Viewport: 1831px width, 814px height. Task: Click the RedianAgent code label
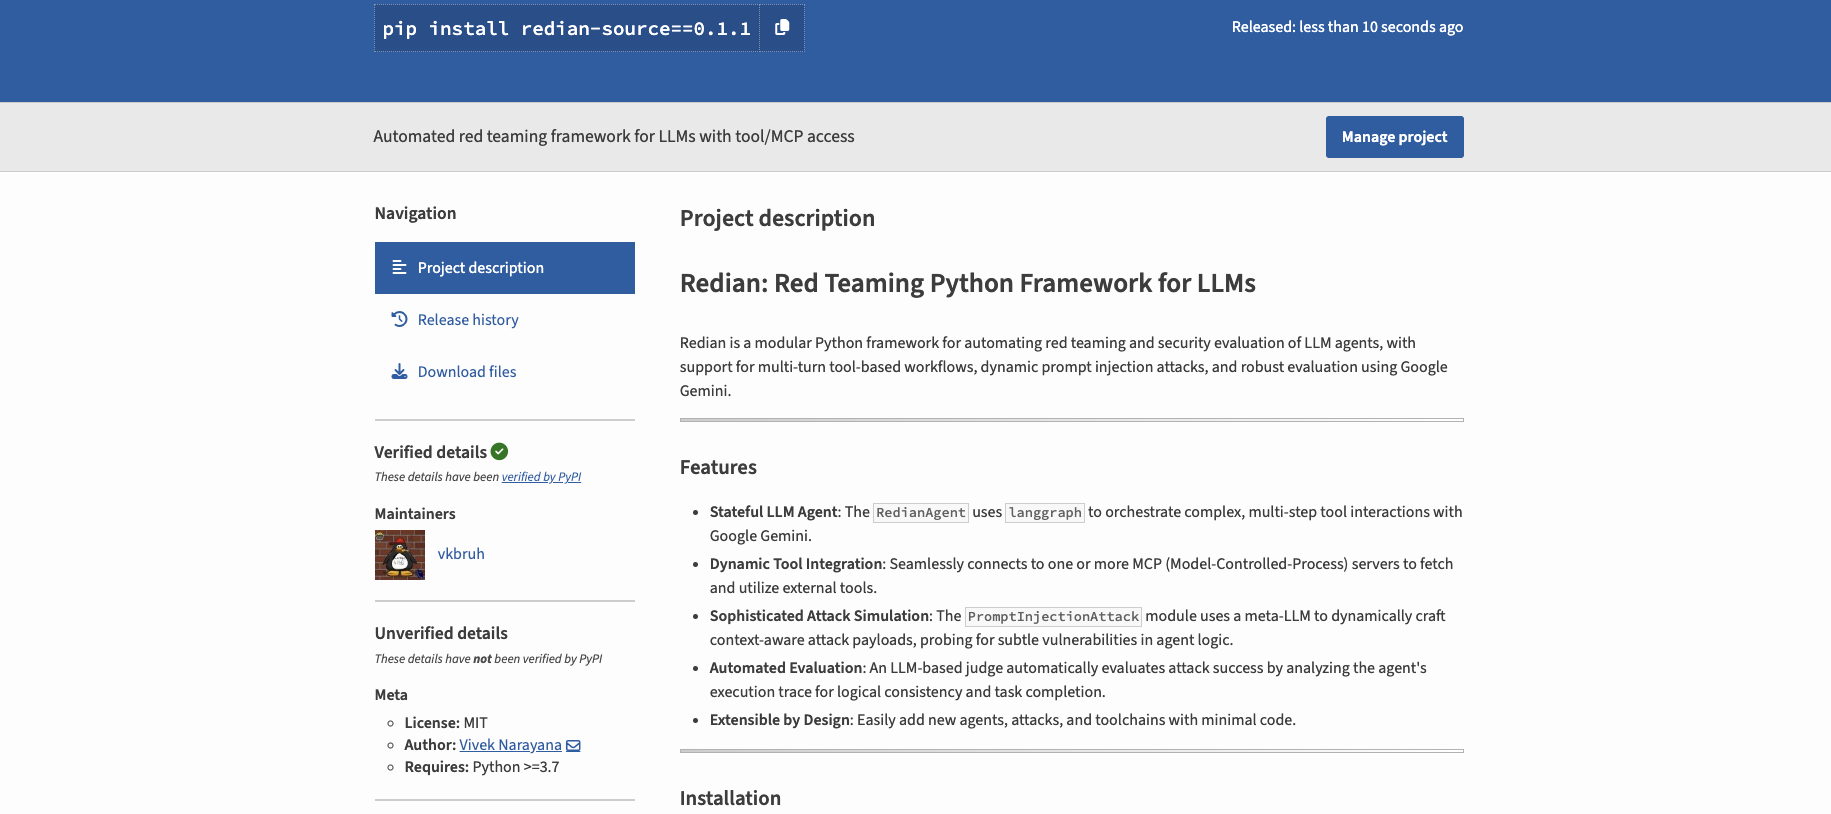(921, 513)
